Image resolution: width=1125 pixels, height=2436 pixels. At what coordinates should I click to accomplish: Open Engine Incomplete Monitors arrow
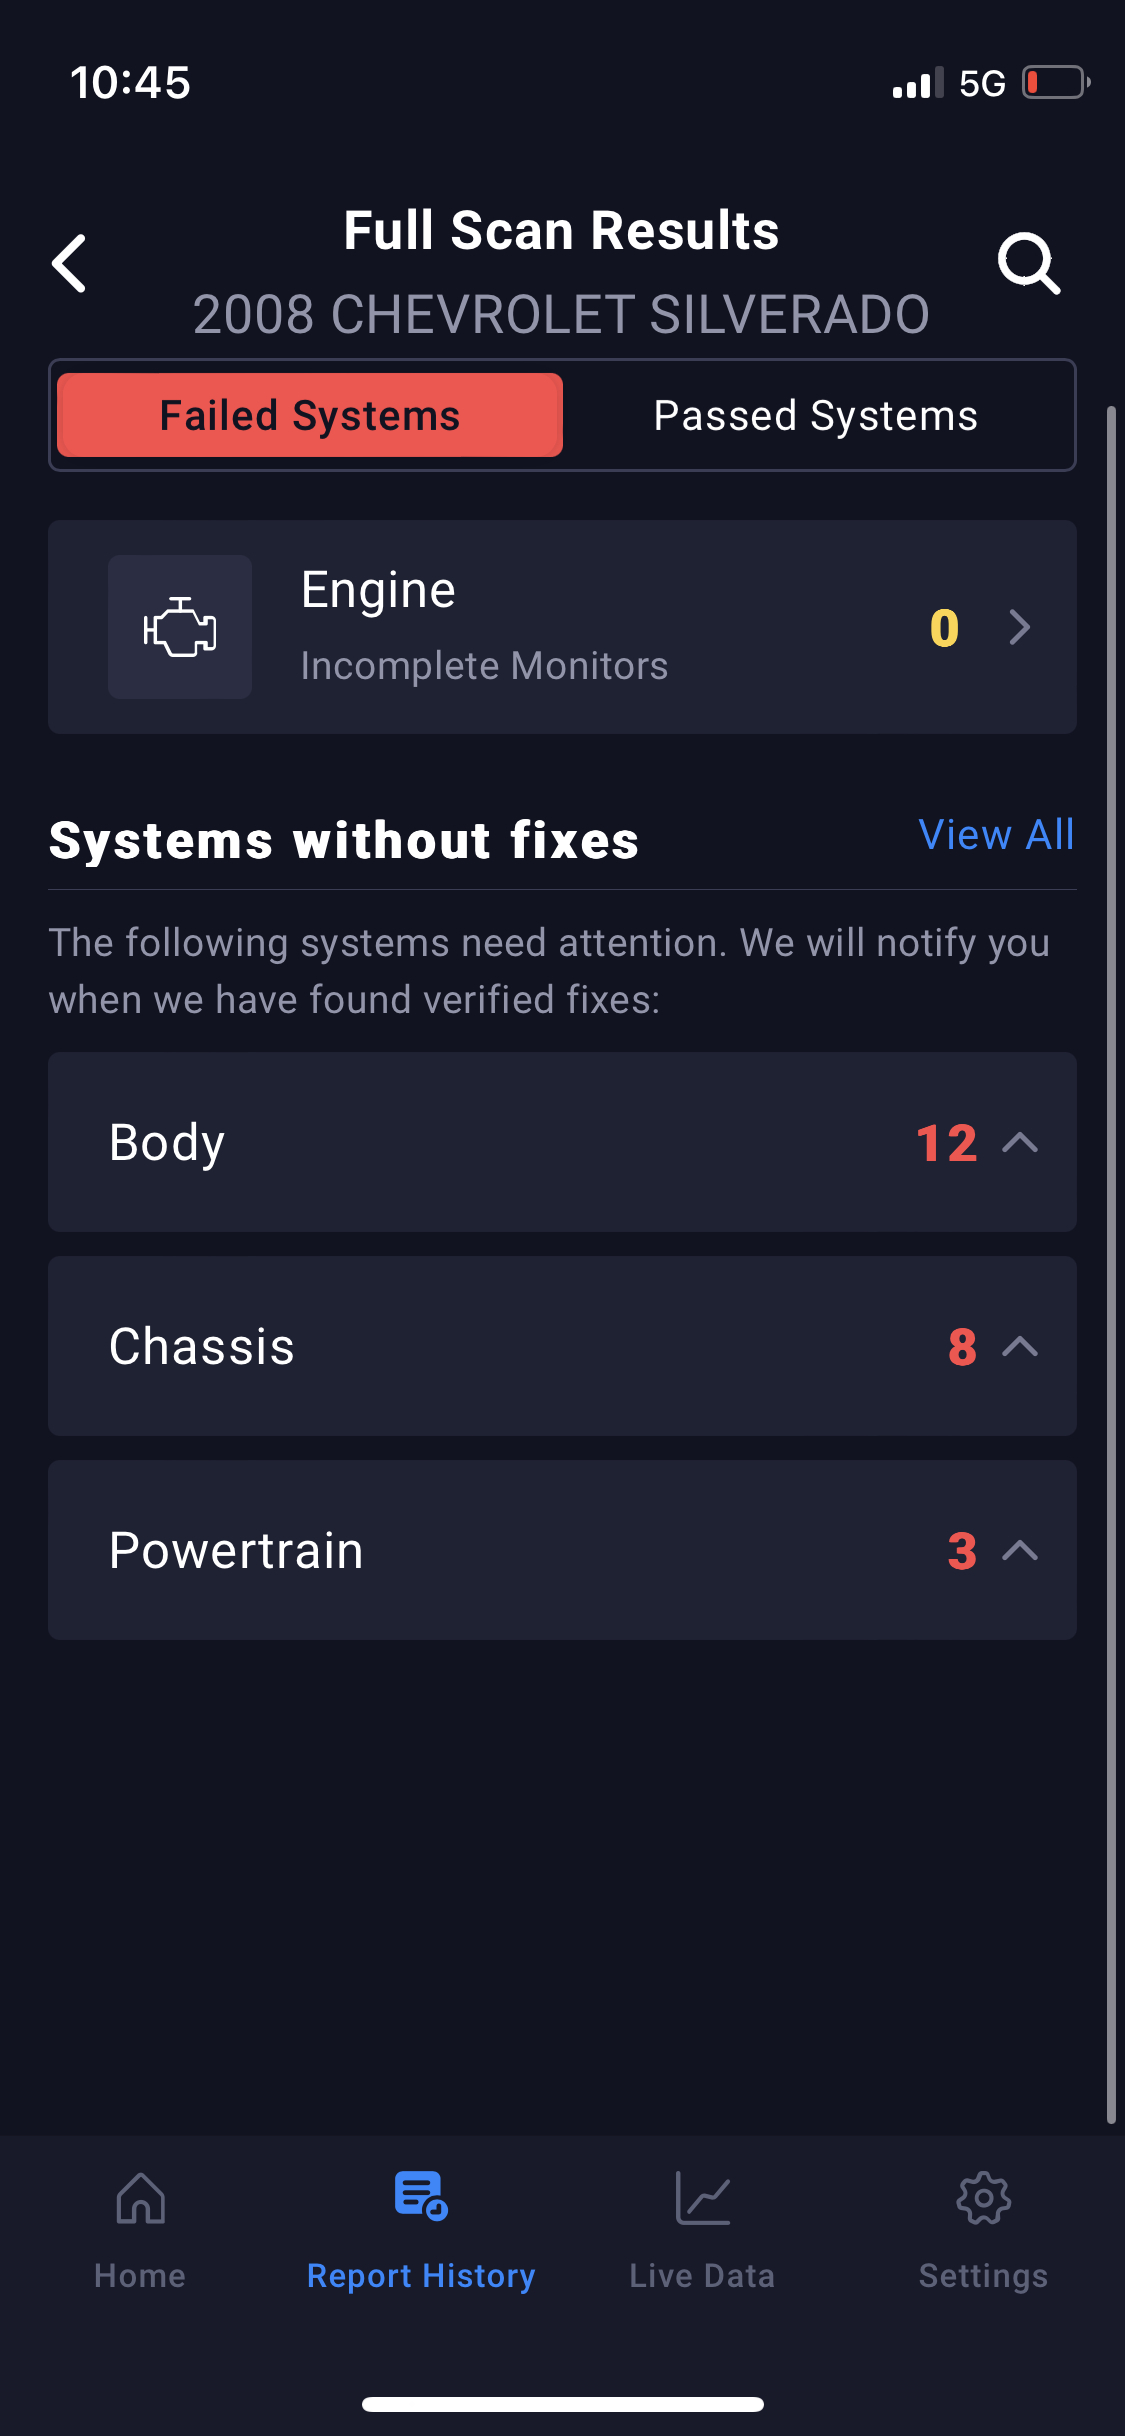[x=1020, y=627]
